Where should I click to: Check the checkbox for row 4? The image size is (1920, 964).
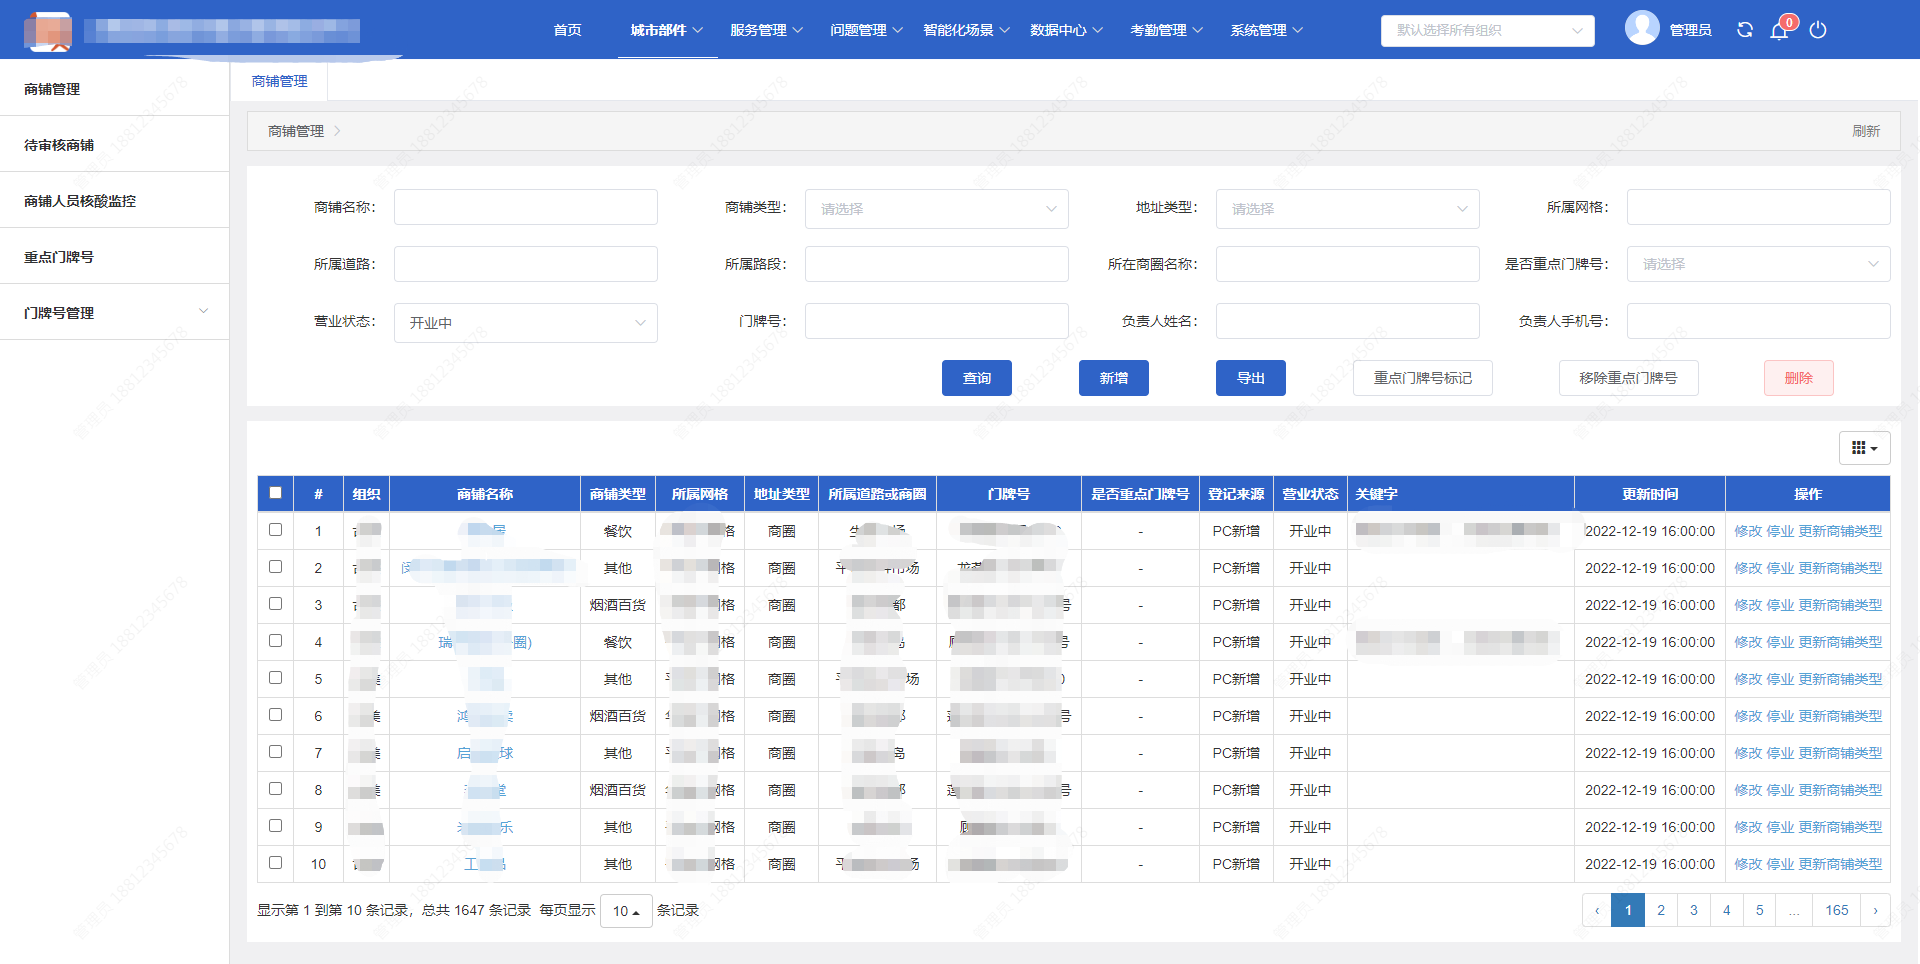coord(276,641)
